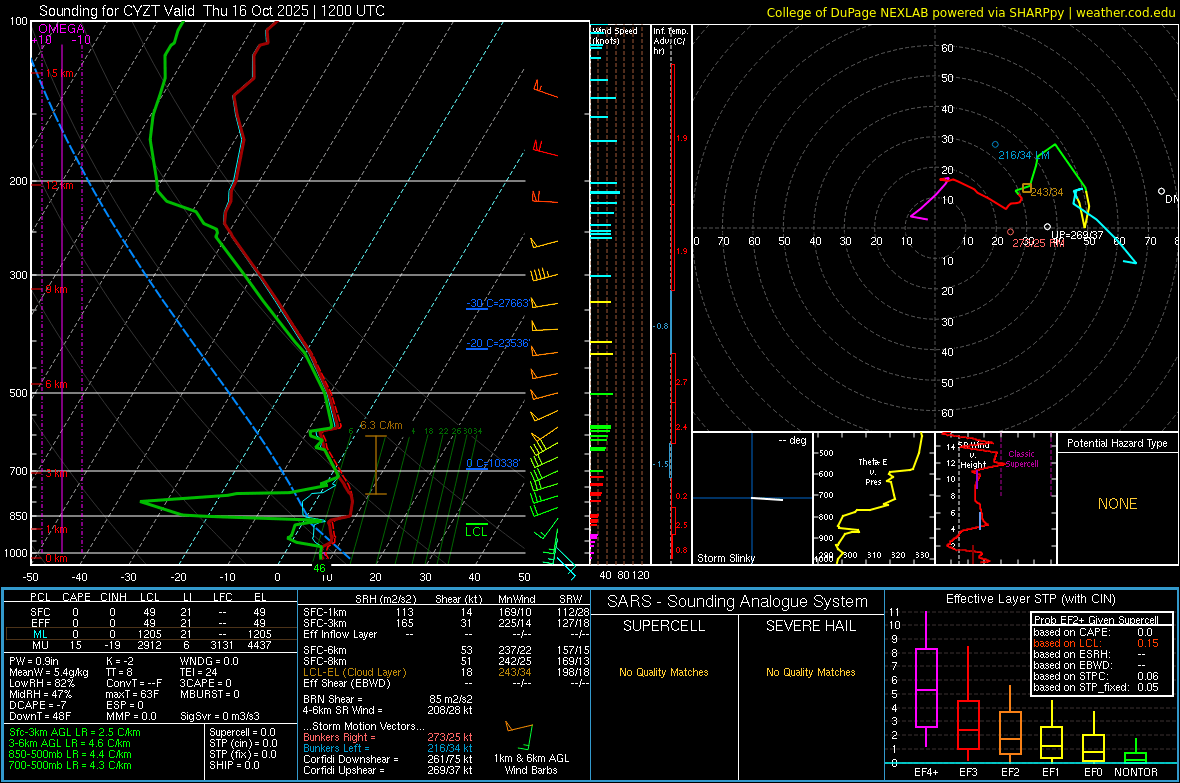The height and width of the screenshot is (783, 1180).
Task: Click Corfidi Downshear = 261/75 kt
Action: point(388,760)
